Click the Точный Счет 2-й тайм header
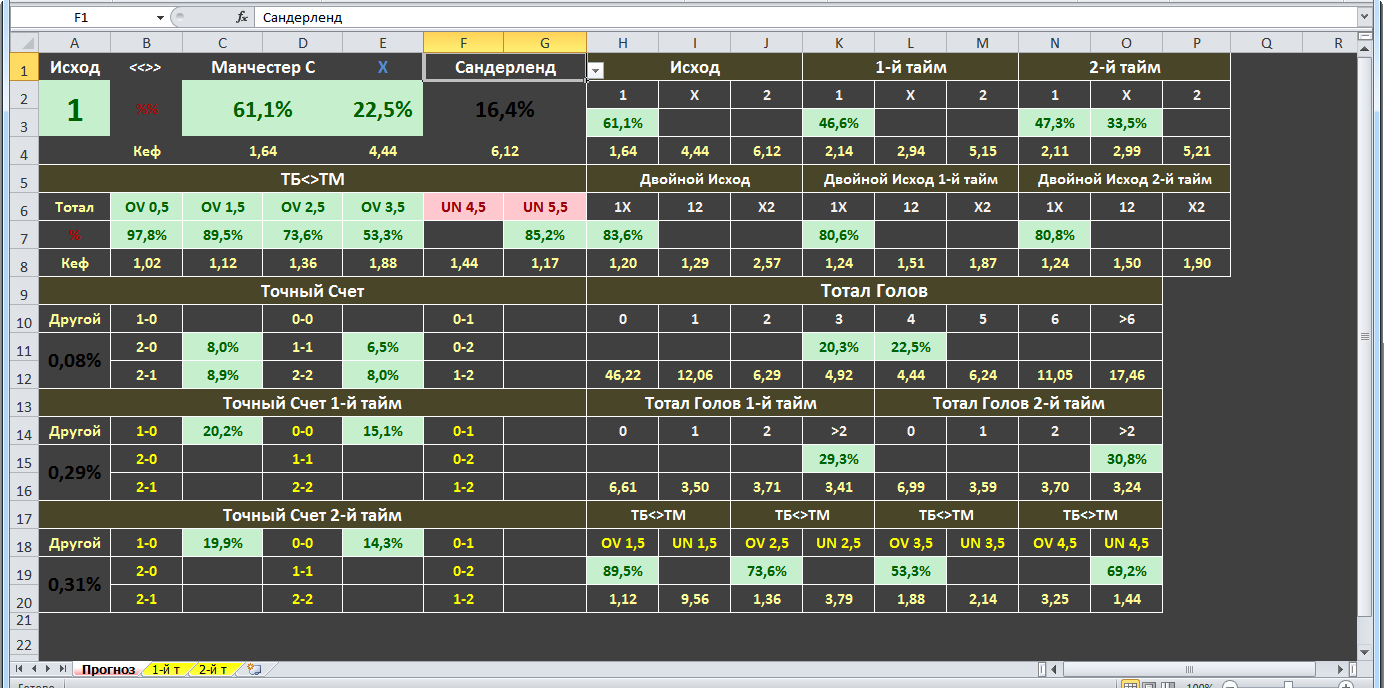This screenshot has height=688, width=1384. pos(312,515)
